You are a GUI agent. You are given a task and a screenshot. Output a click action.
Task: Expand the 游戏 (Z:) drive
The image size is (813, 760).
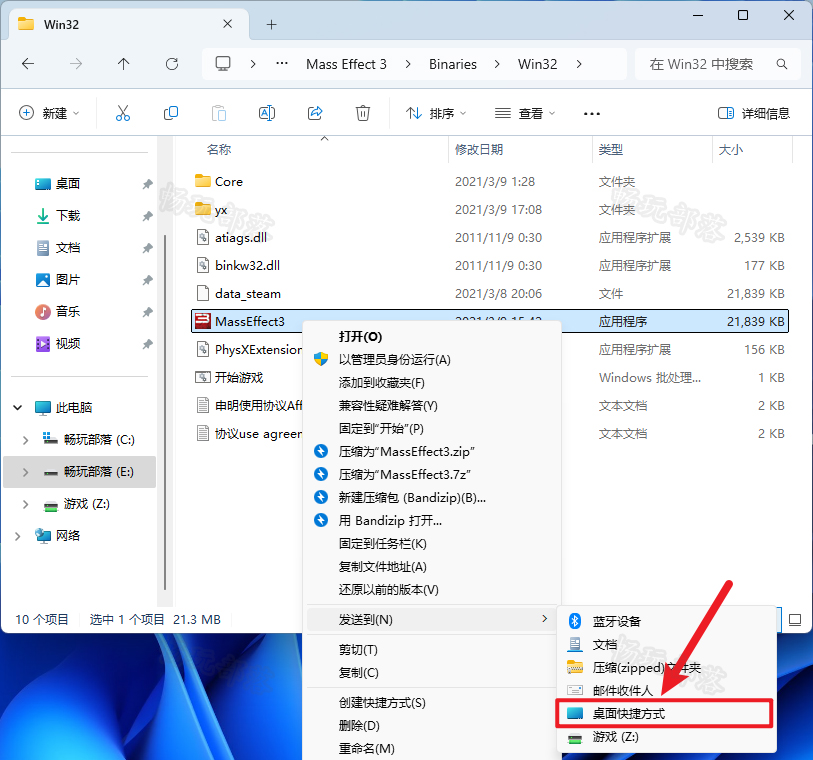coord(25,504)
